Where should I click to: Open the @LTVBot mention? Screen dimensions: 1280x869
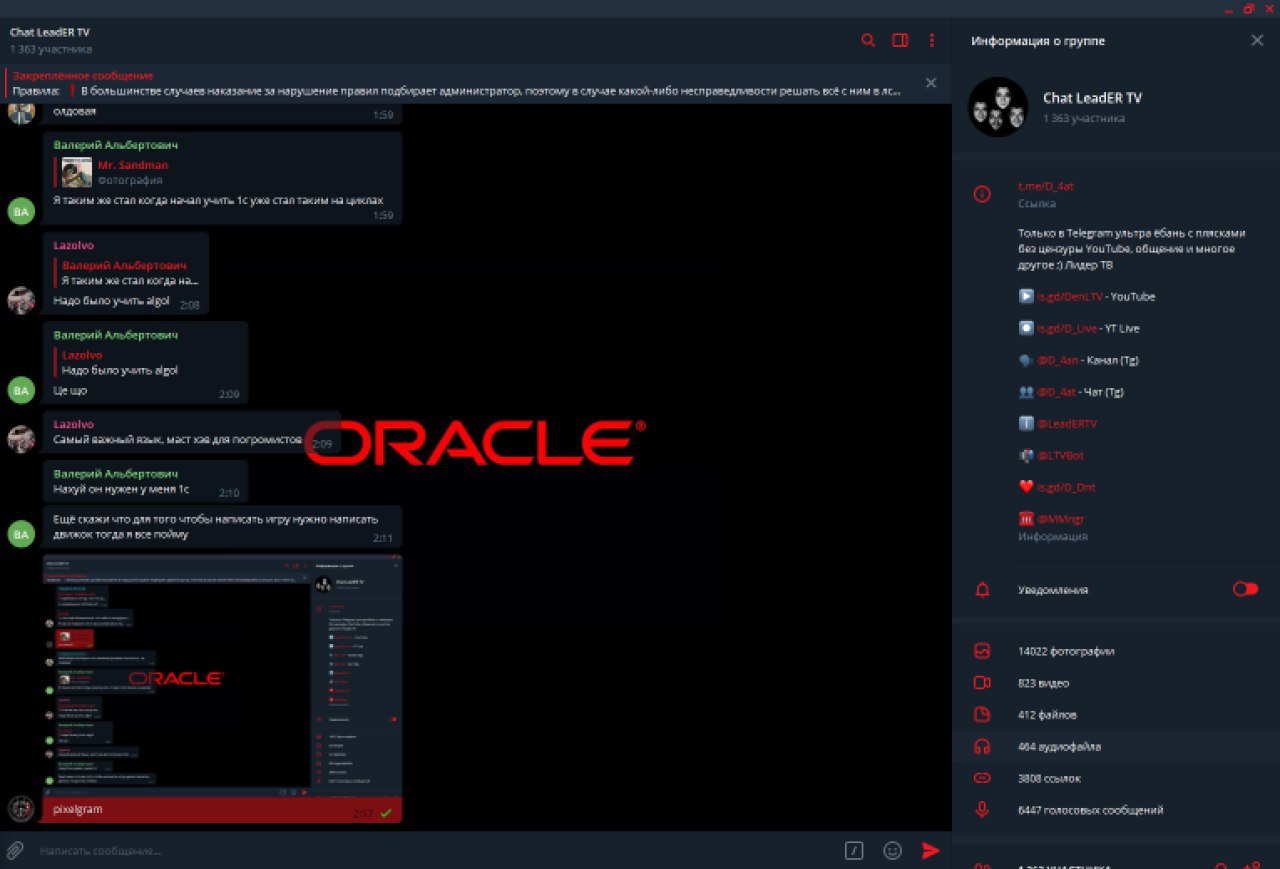coord(1060,456)
